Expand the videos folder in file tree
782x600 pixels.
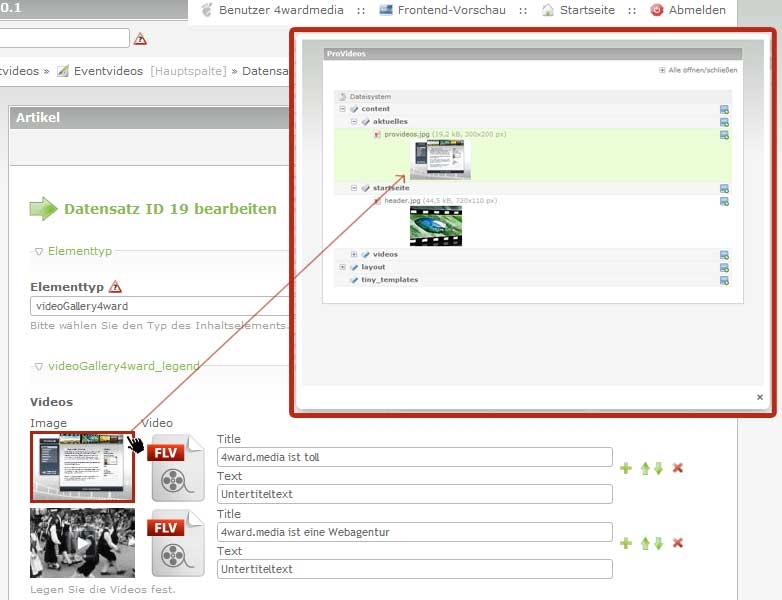354,255
